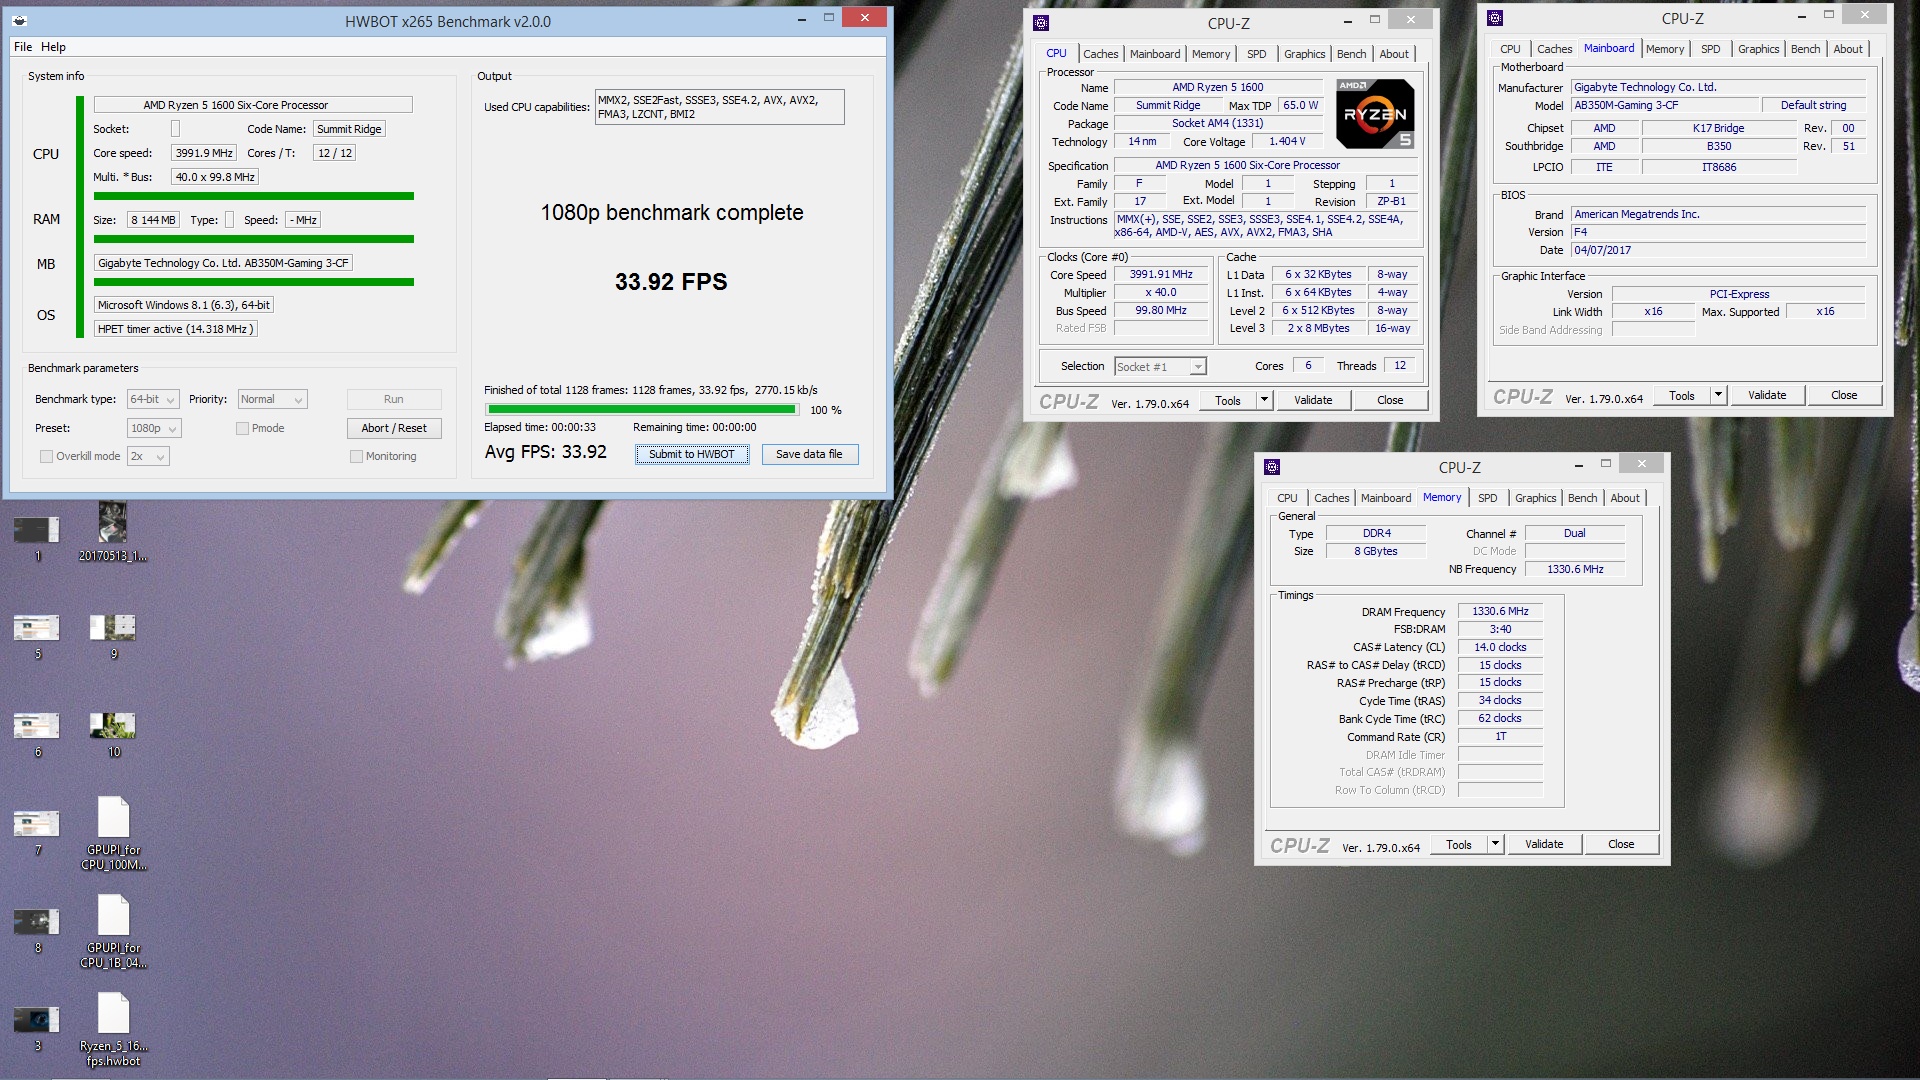Switch to About tab in Mainboard window
The width and height of the screenshot is (1920, 1080).
[1848, 49]
